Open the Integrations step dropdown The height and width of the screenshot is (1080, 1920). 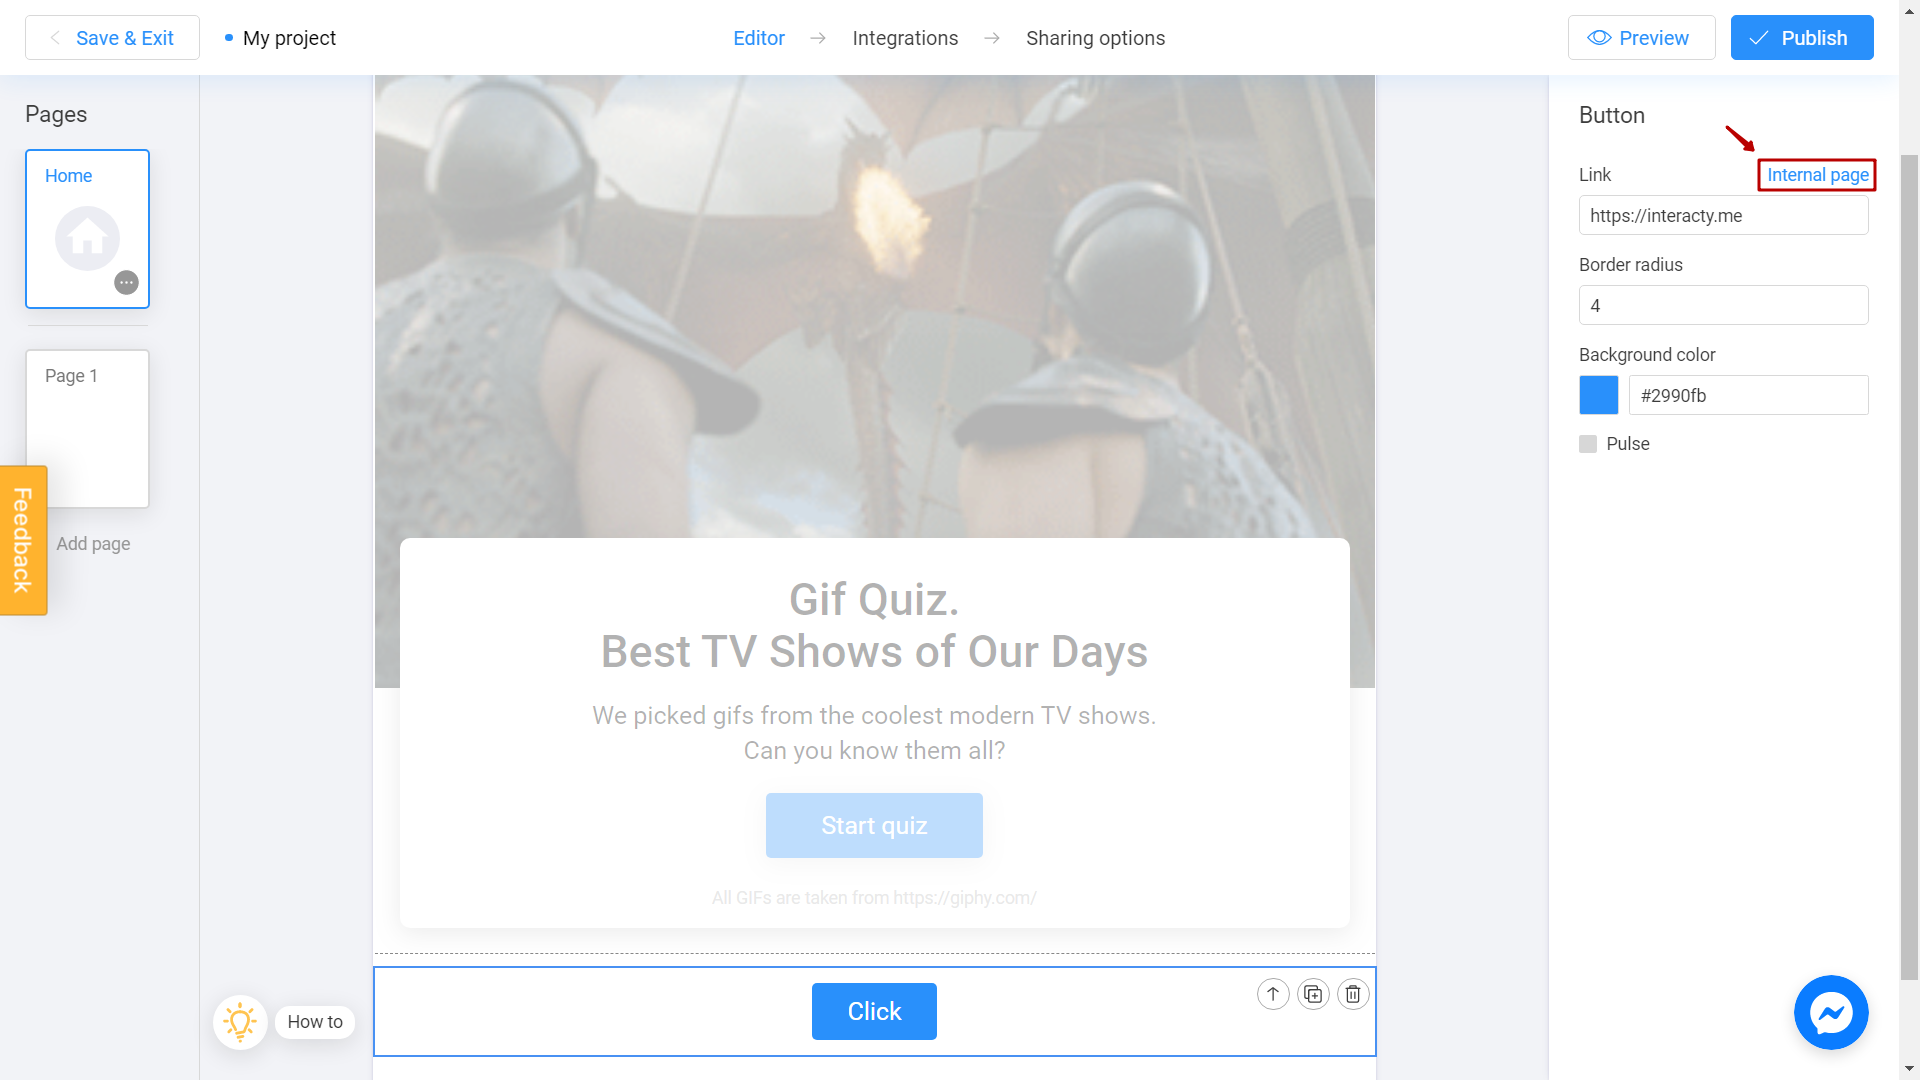(906, 37)
